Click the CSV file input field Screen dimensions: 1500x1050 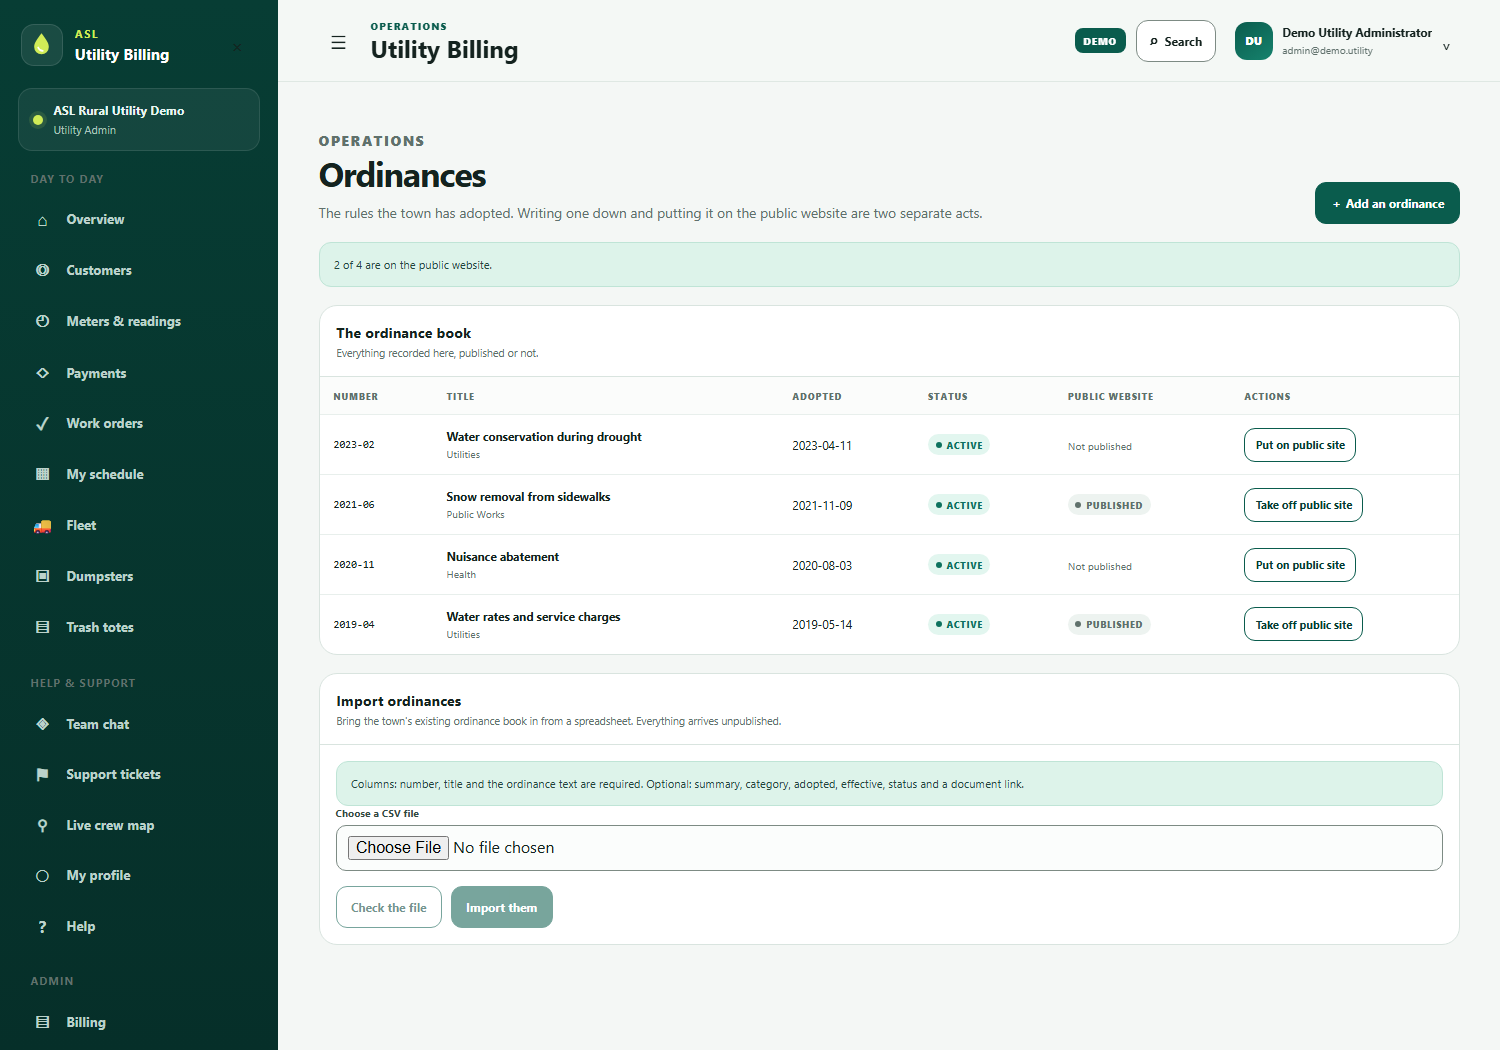(x=889, y=848)
